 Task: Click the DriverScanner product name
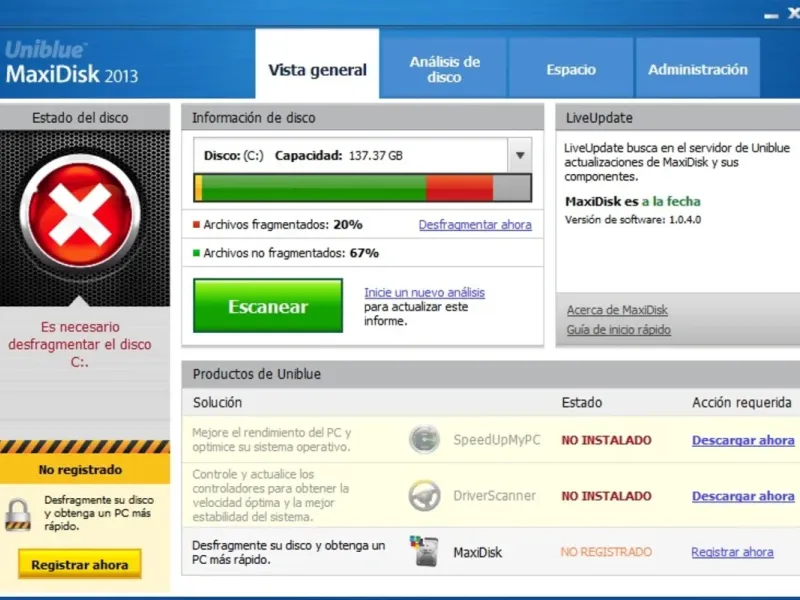click(x=494, y=495)
